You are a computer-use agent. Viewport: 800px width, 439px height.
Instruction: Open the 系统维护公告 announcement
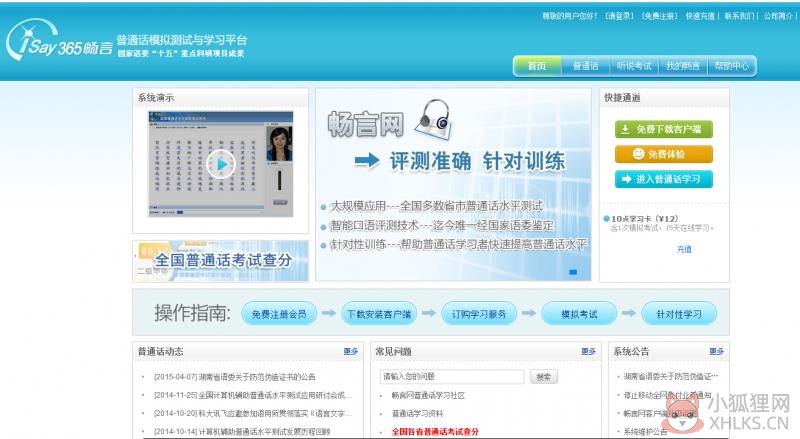645,432
